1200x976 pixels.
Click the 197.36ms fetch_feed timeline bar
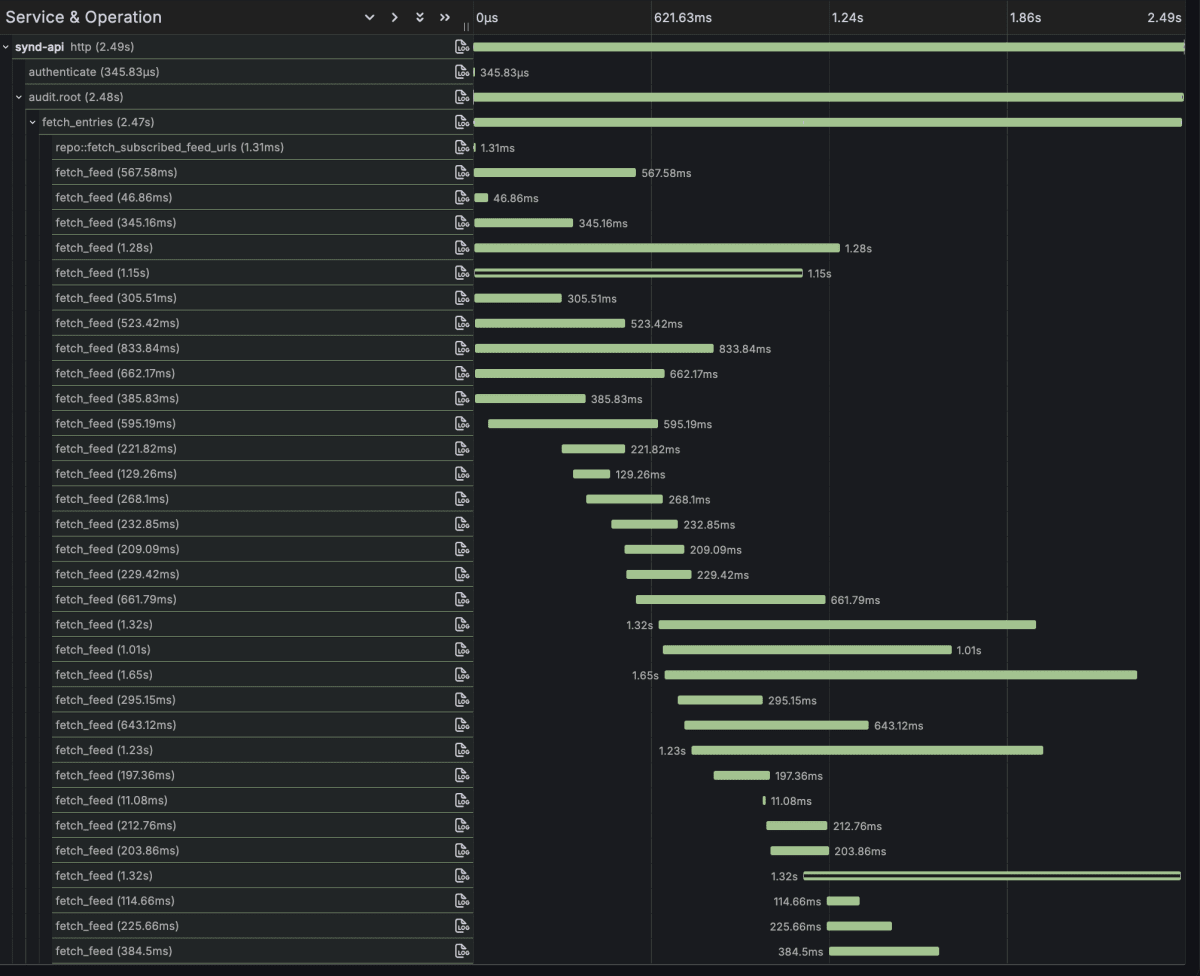[742, 775]
